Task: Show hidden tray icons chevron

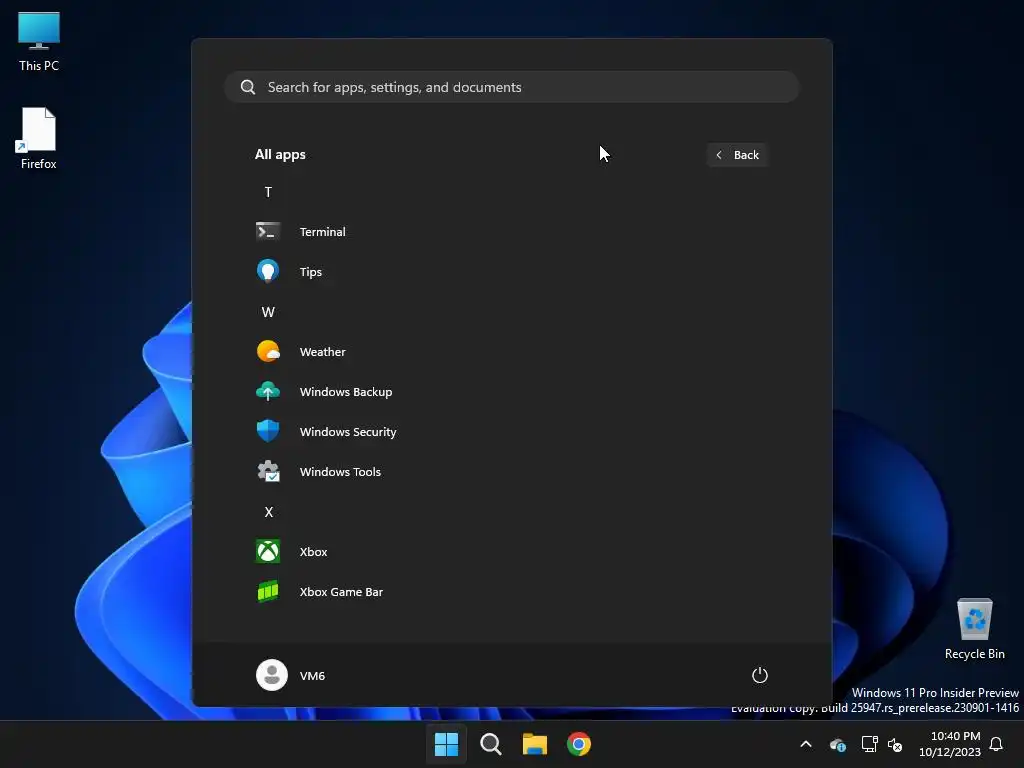Action: [806, 744]
